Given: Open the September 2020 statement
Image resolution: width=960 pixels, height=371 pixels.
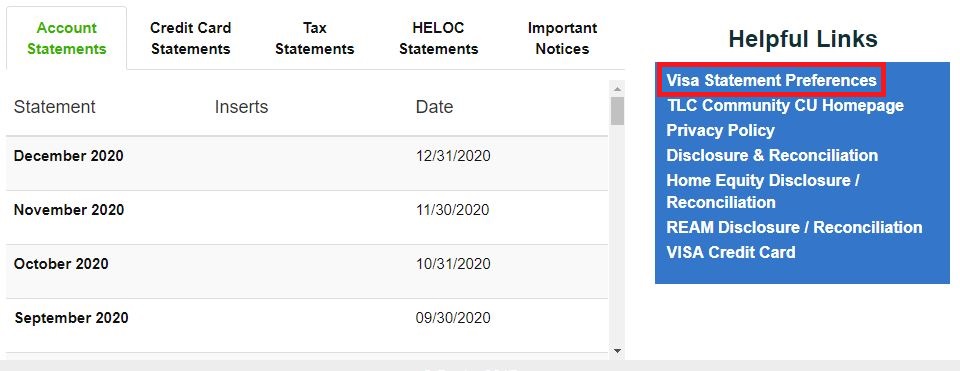Looking at the screenshot, I should [72, 318].
